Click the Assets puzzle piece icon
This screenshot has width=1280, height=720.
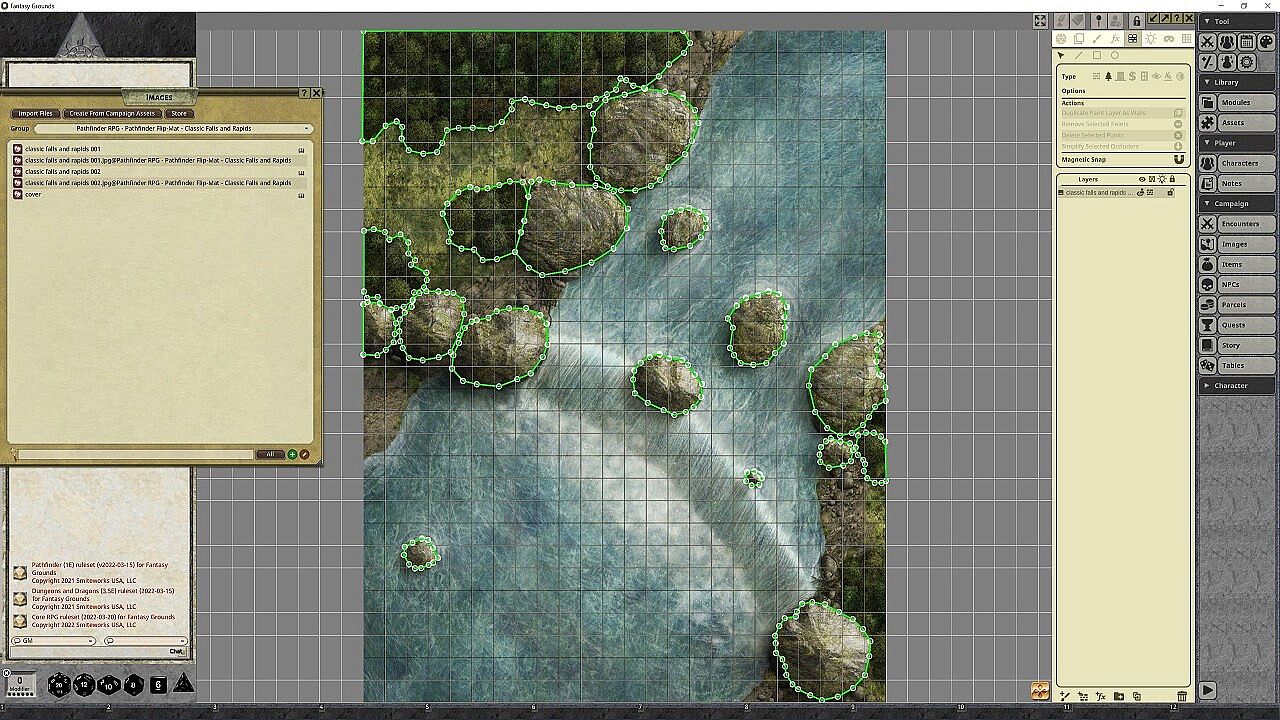(1208, 122)
